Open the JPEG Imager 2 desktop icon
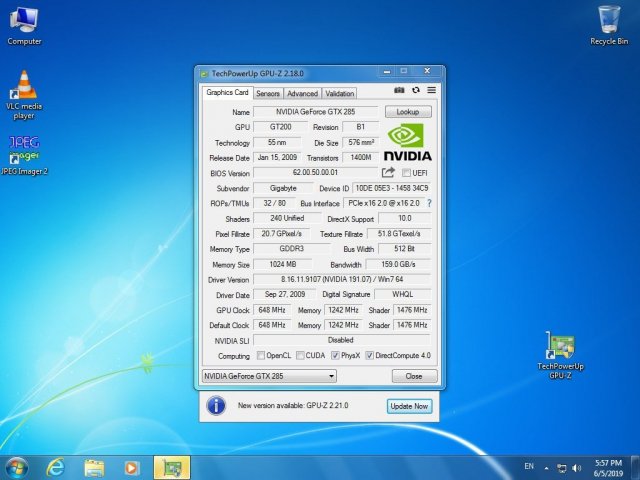 coord(25,150)
